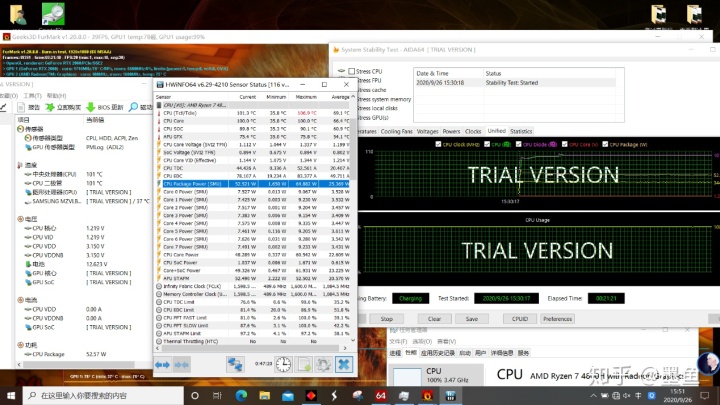Open AIDA64 帮助(H) menu
The width and height of the screenshot is (720, 405).
(56, 96)
